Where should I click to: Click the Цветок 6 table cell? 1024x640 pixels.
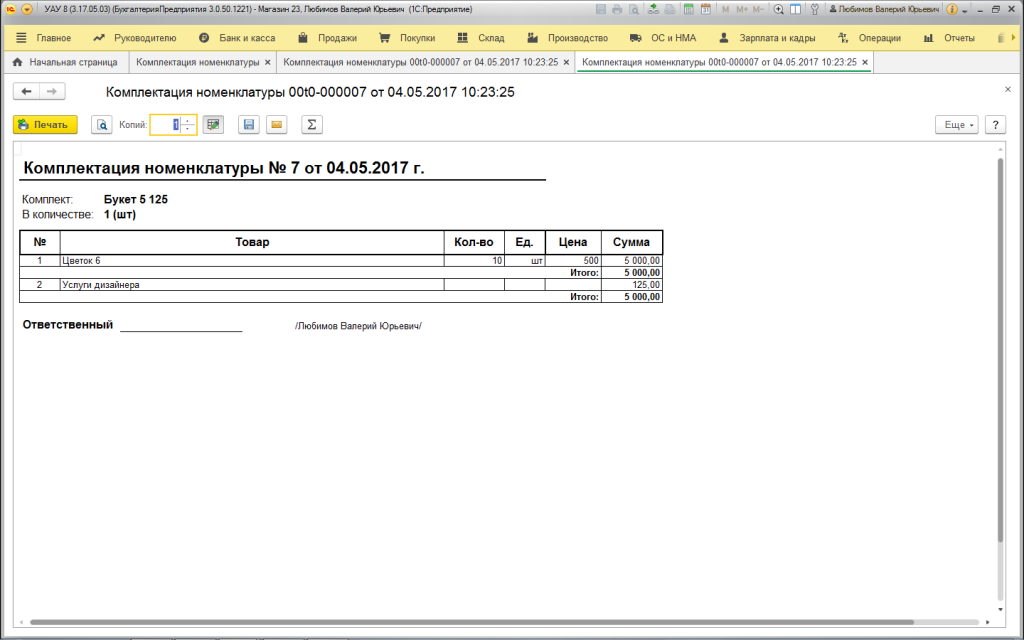click(x=252, y=261)
